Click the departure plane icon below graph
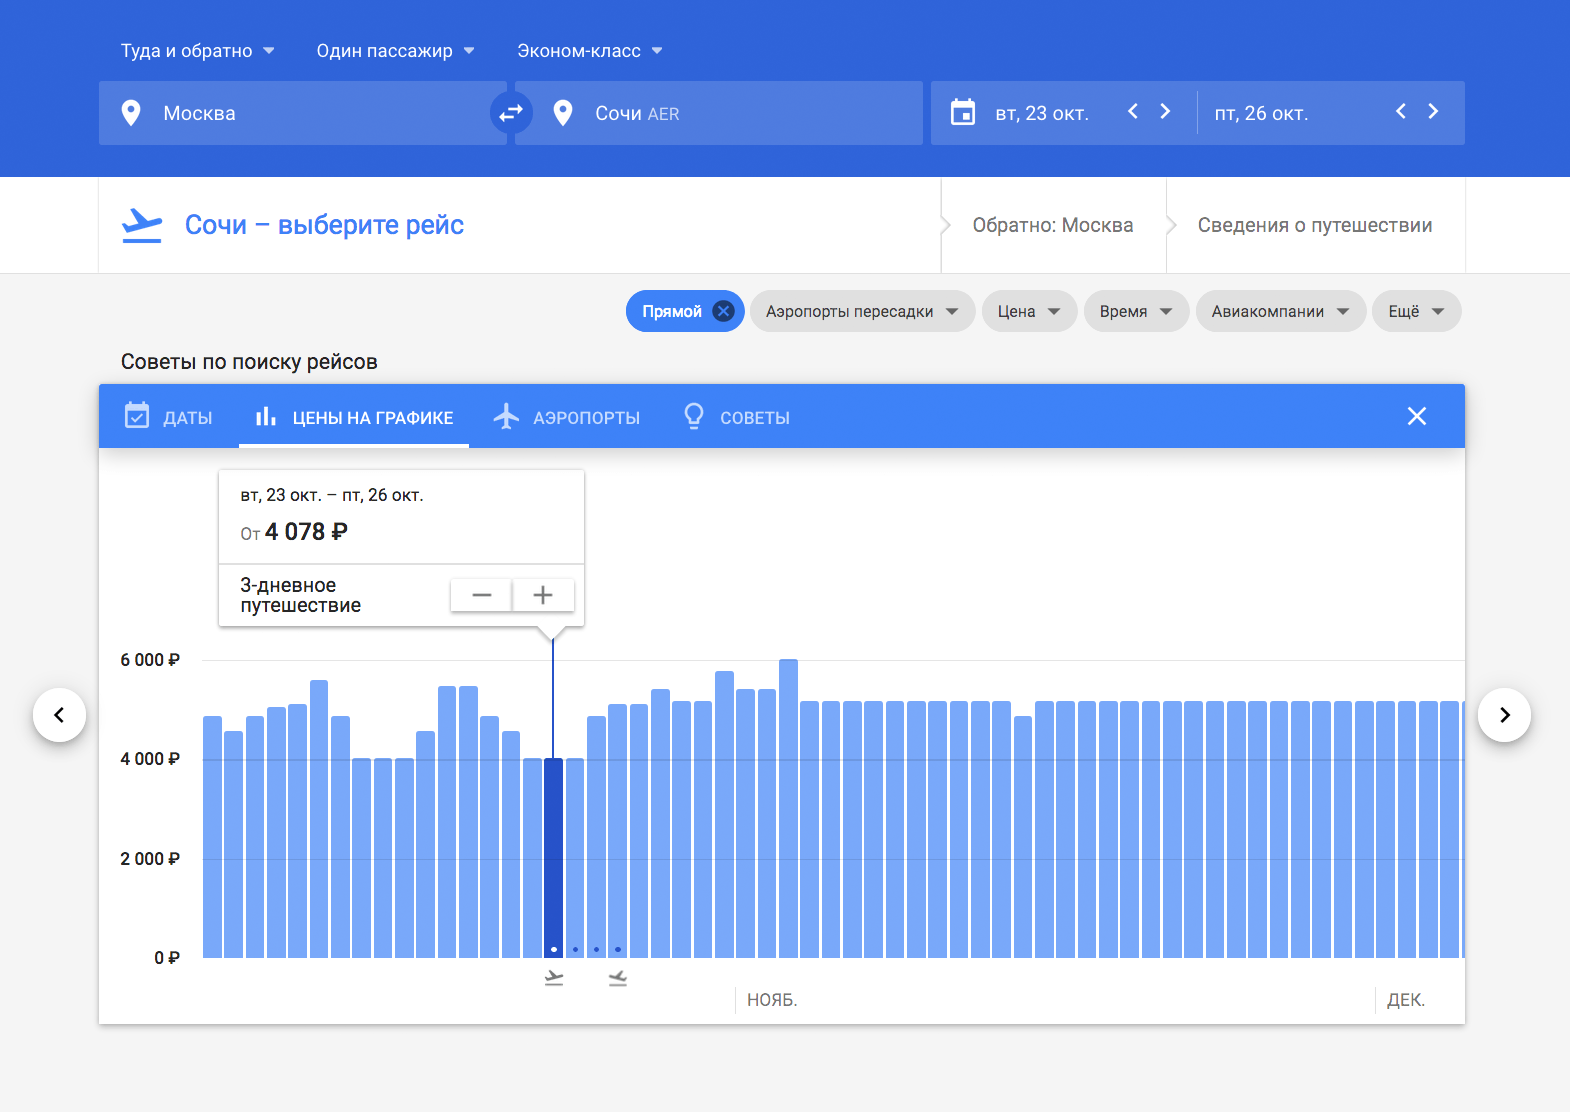 (x=554, y=978)
